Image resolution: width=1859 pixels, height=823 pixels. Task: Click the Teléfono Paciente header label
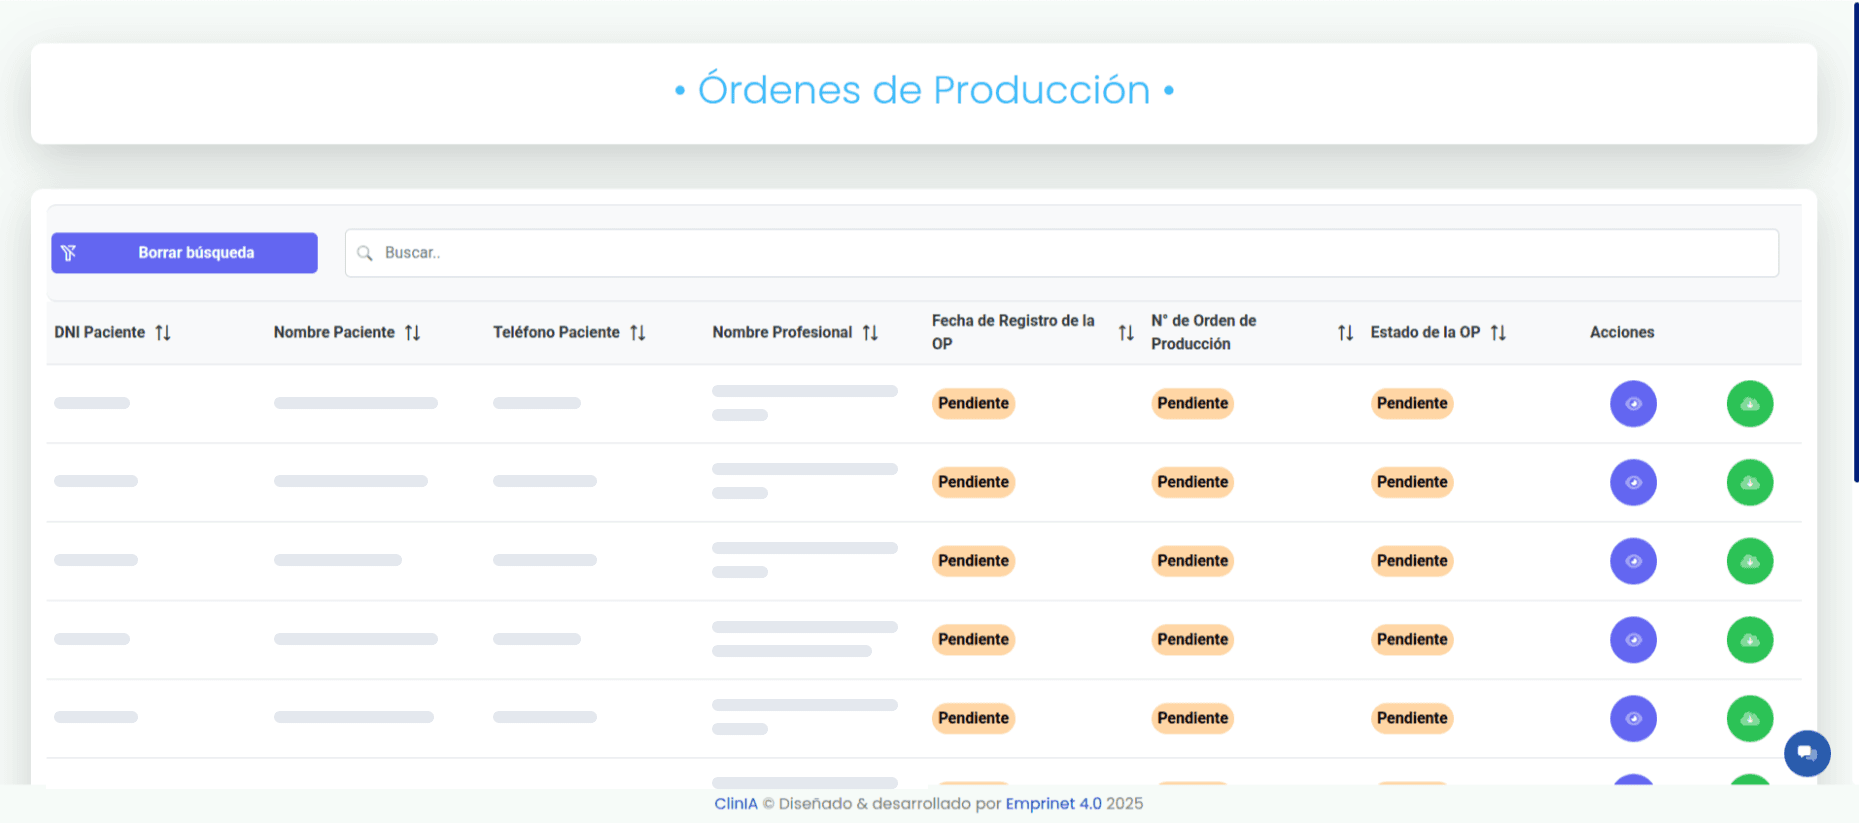point(556,332)
